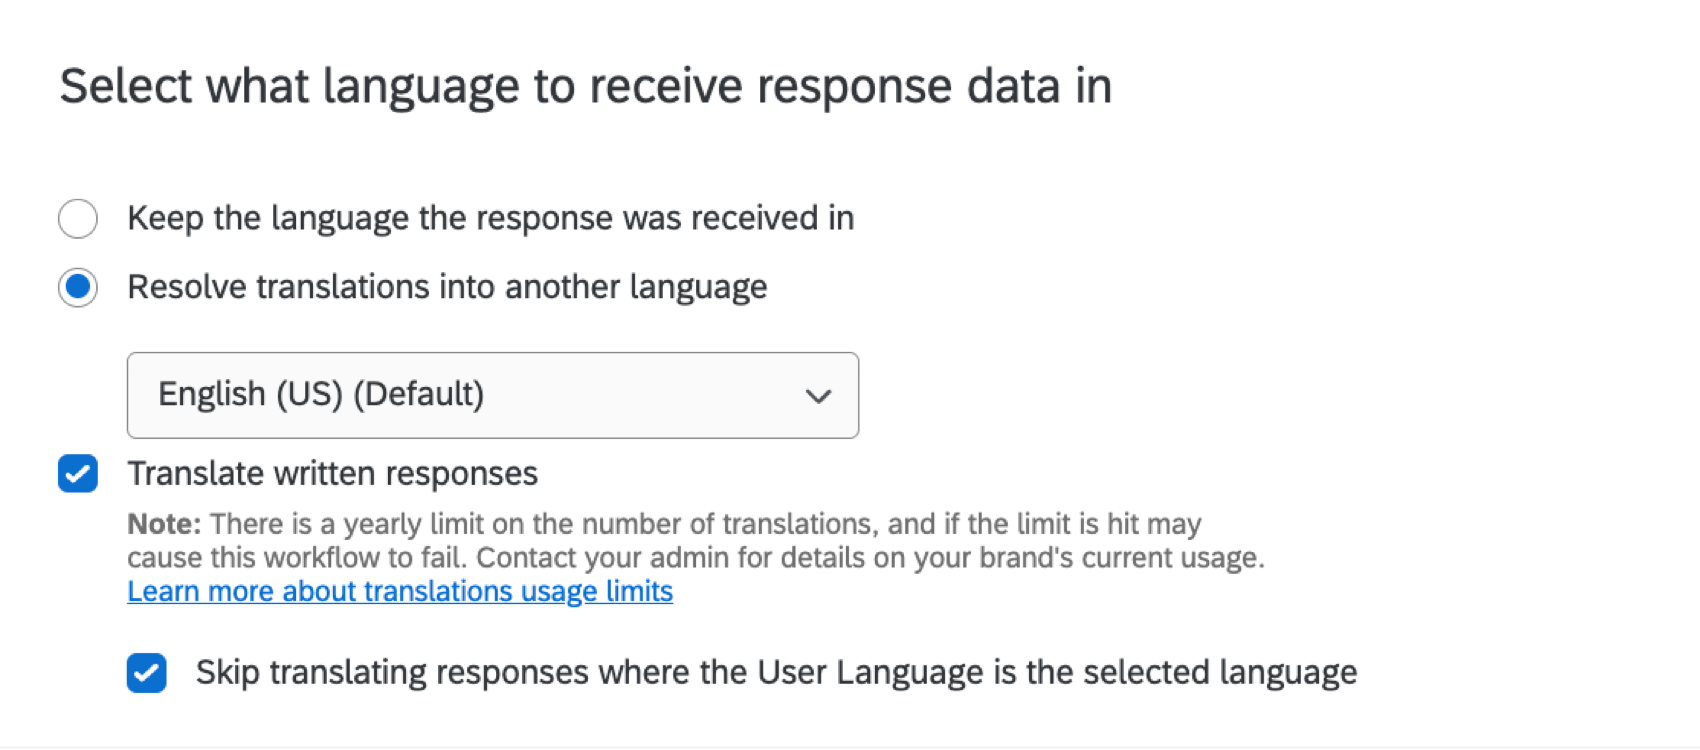This screenshot has height=750, width=1700.
Task: Click the dropdown arrow icon inside the language selector
Action: [x=818, y=396]
